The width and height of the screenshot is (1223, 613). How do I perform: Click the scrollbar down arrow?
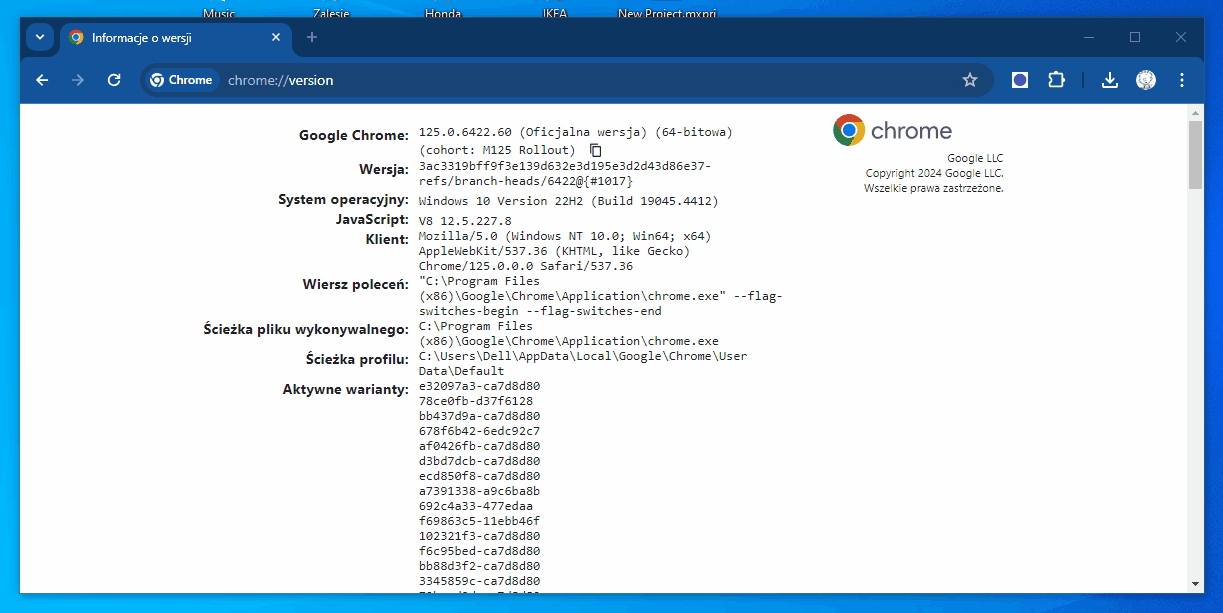point(1195,583)
